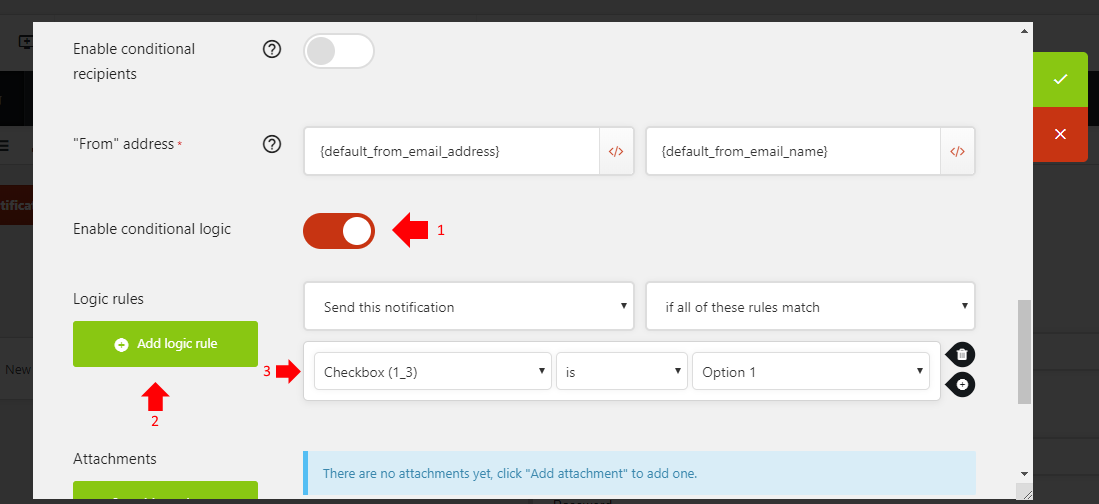Disable the conditional logic toggle
The height and width of the screenshot is (504, 1099).
click(x=339, y=231)
